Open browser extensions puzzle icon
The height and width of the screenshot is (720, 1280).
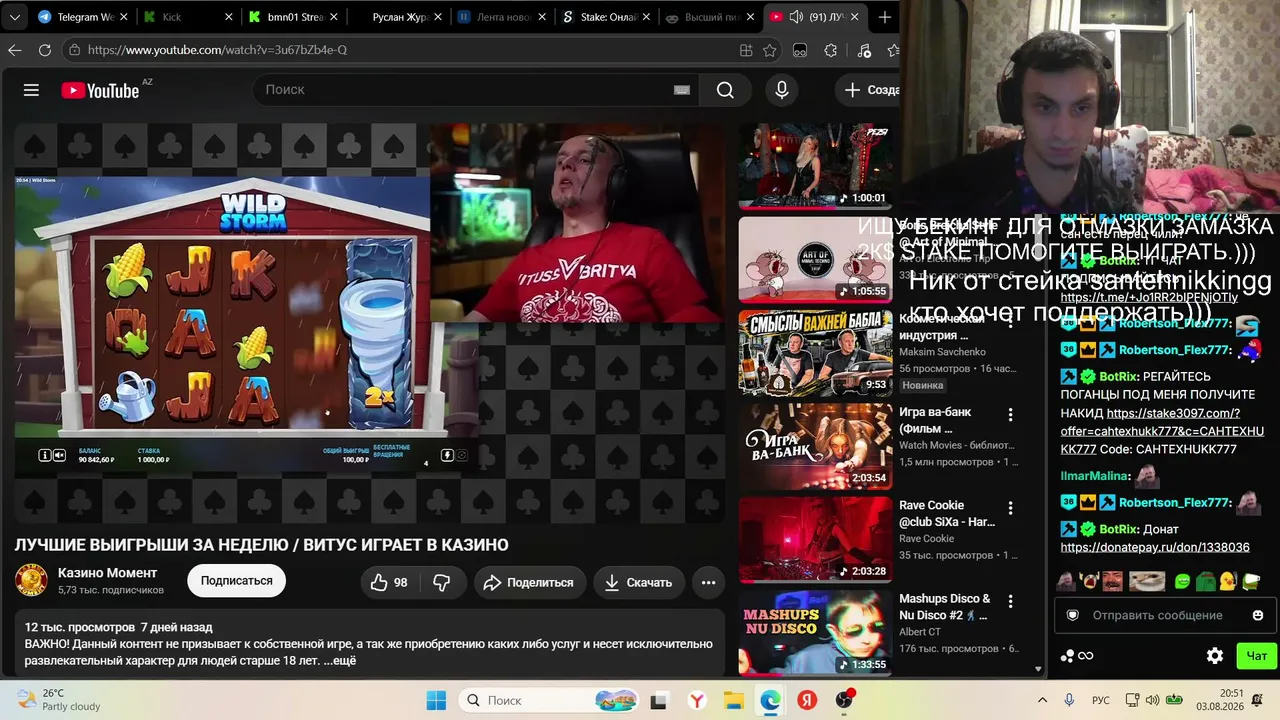click(830, 50)
